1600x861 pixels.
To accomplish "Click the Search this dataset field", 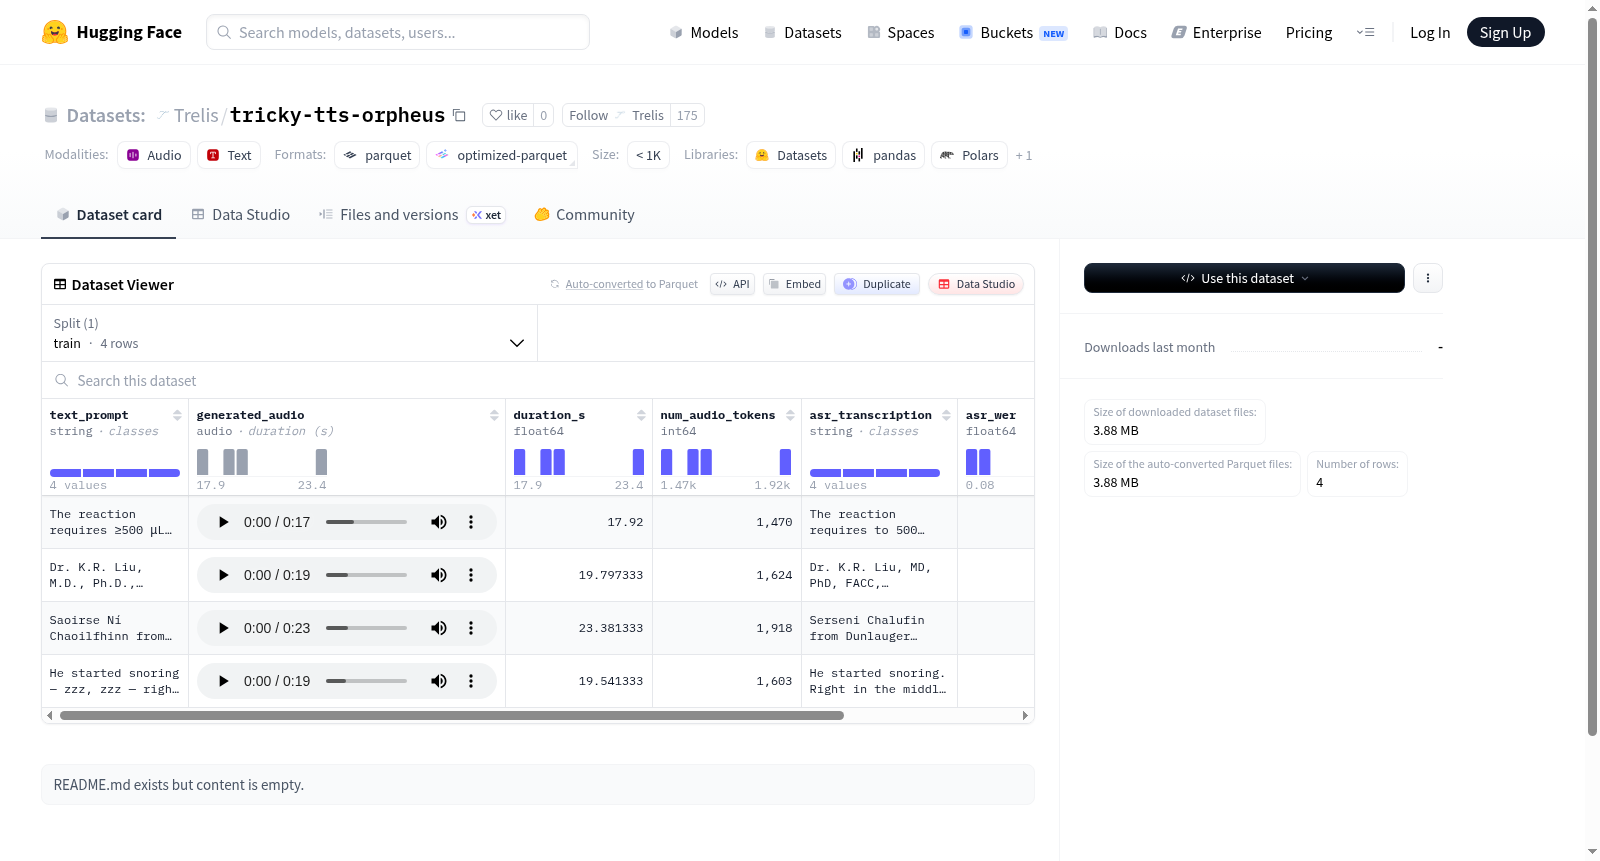I will point(538,380).
